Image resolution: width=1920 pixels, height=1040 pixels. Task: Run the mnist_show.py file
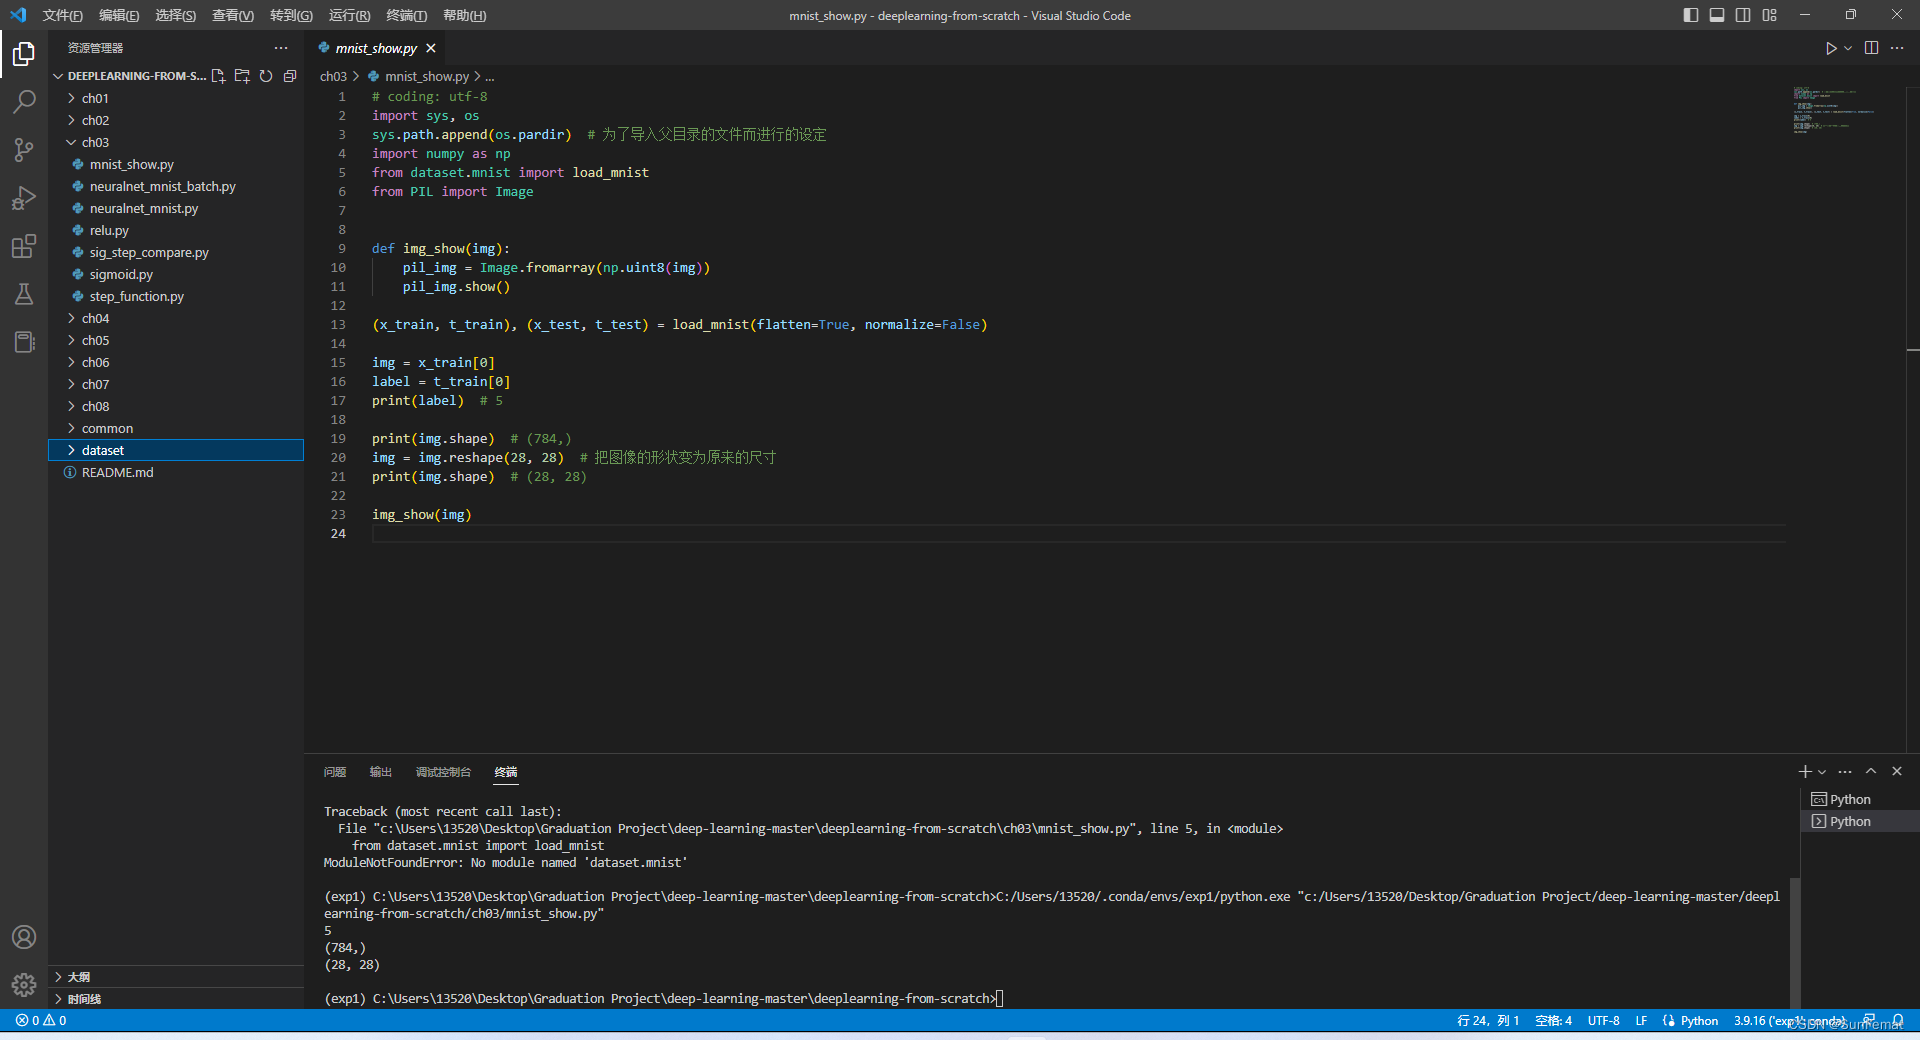pos(1831,47)
